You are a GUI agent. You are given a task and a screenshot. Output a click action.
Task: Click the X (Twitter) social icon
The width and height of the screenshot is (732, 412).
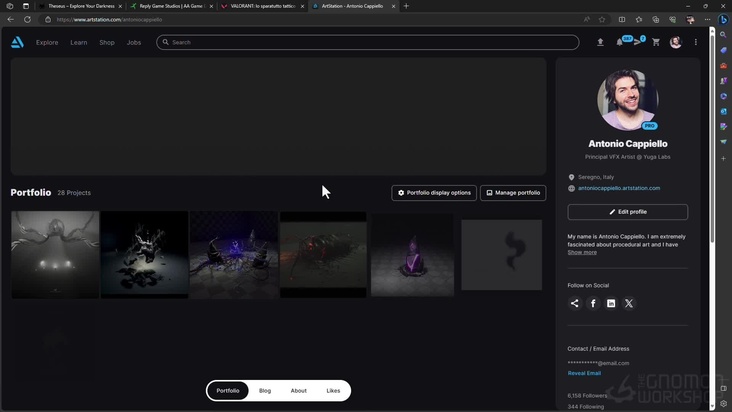(629, 303)
